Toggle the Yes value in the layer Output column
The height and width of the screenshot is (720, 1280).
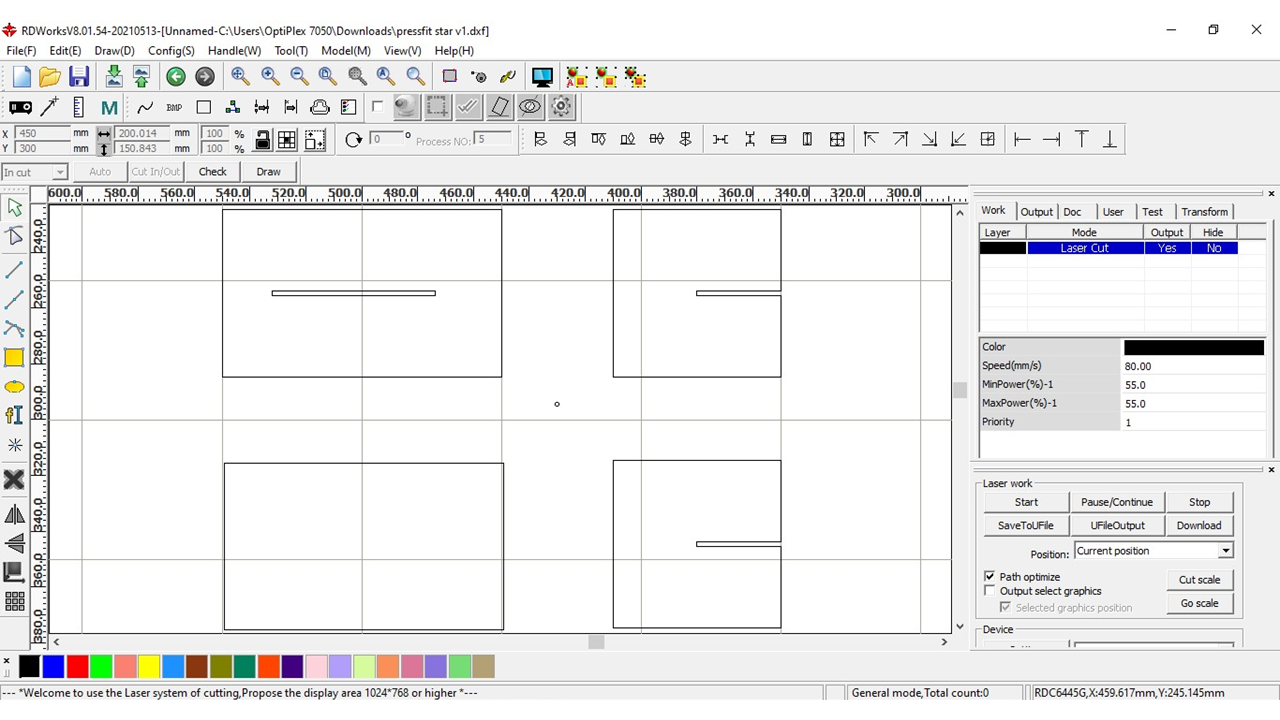click(1167, 248)
